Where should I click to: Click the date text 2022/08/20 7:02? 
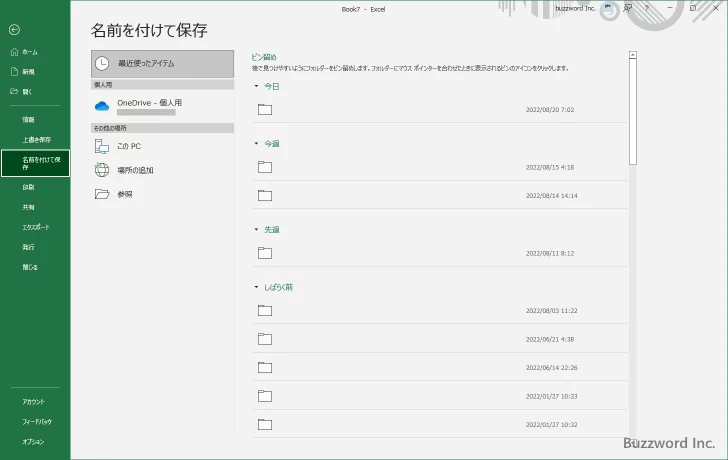pos(550,110)
